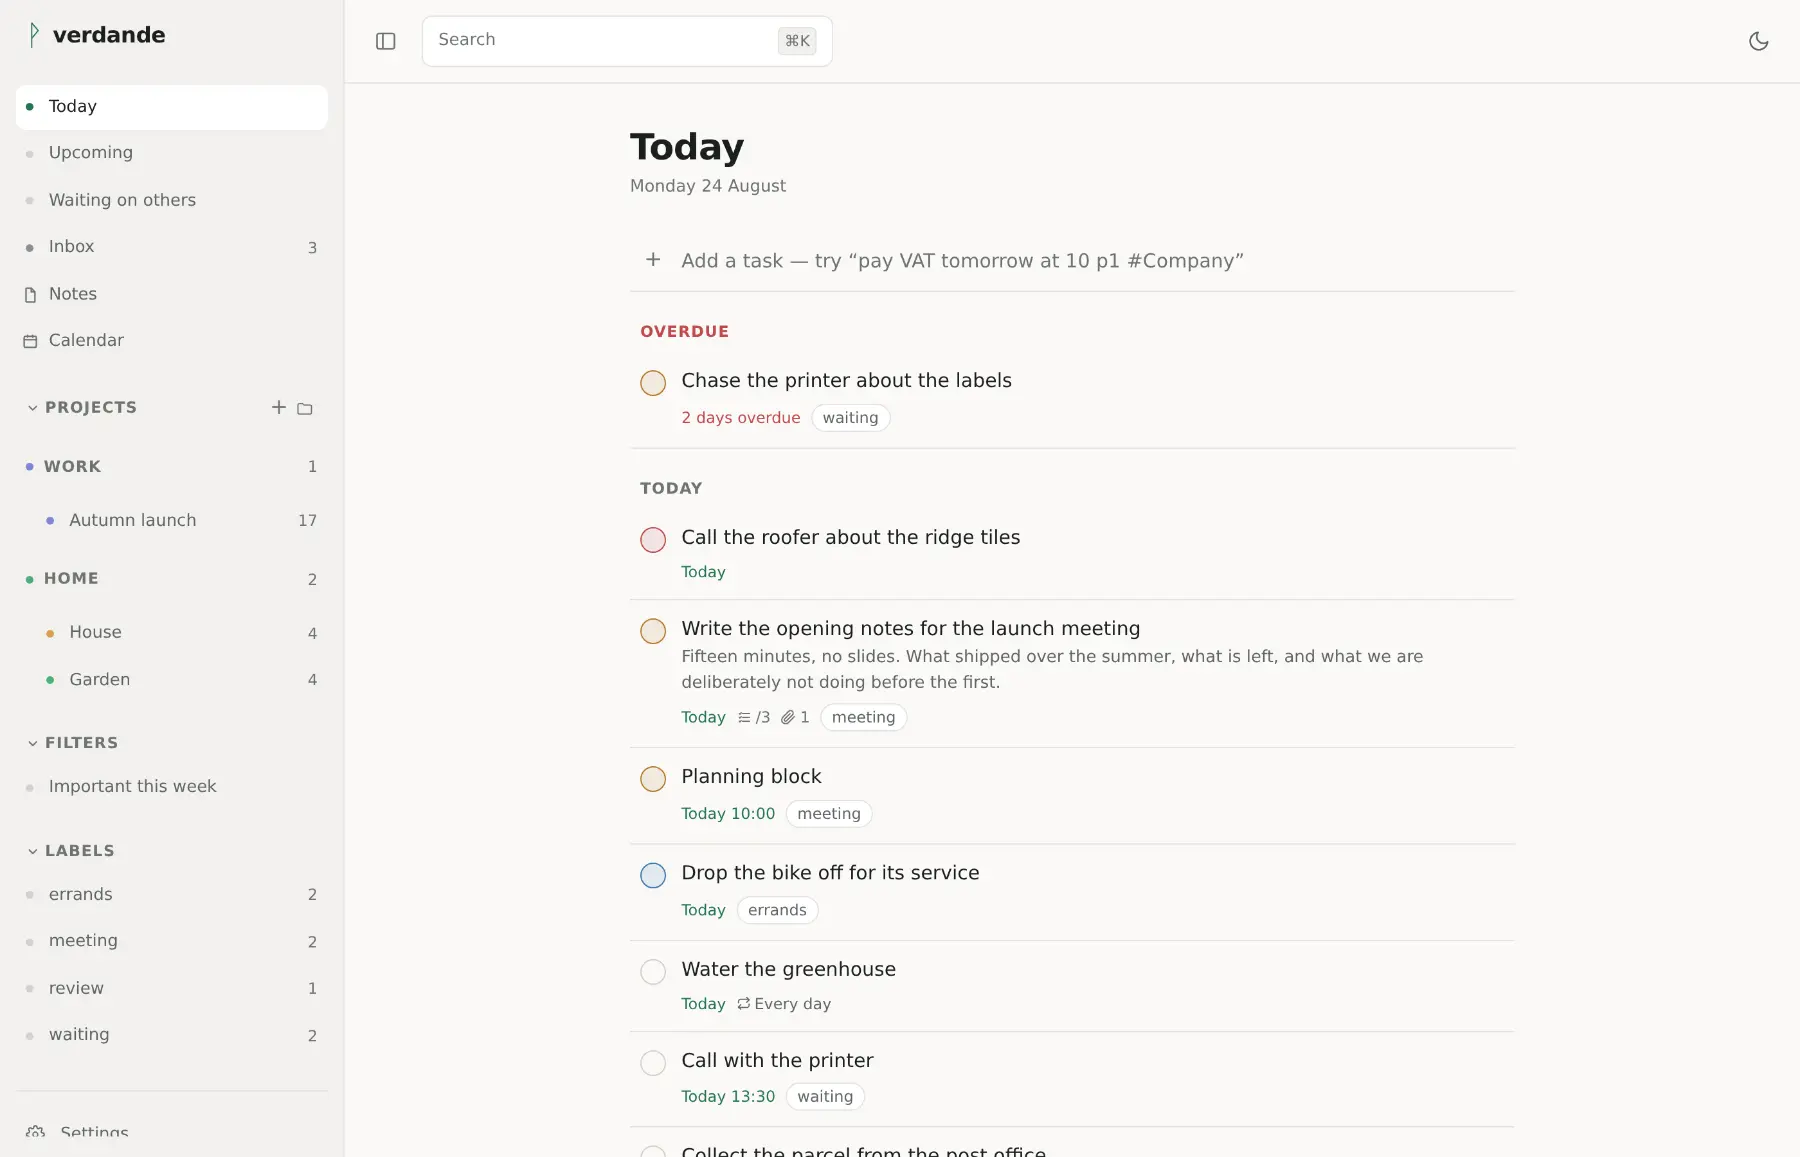The height and width of the screenshot is (1157, 1800).
Task: Toggle the sidebar panel icon
Action: (x=386, y=41)
